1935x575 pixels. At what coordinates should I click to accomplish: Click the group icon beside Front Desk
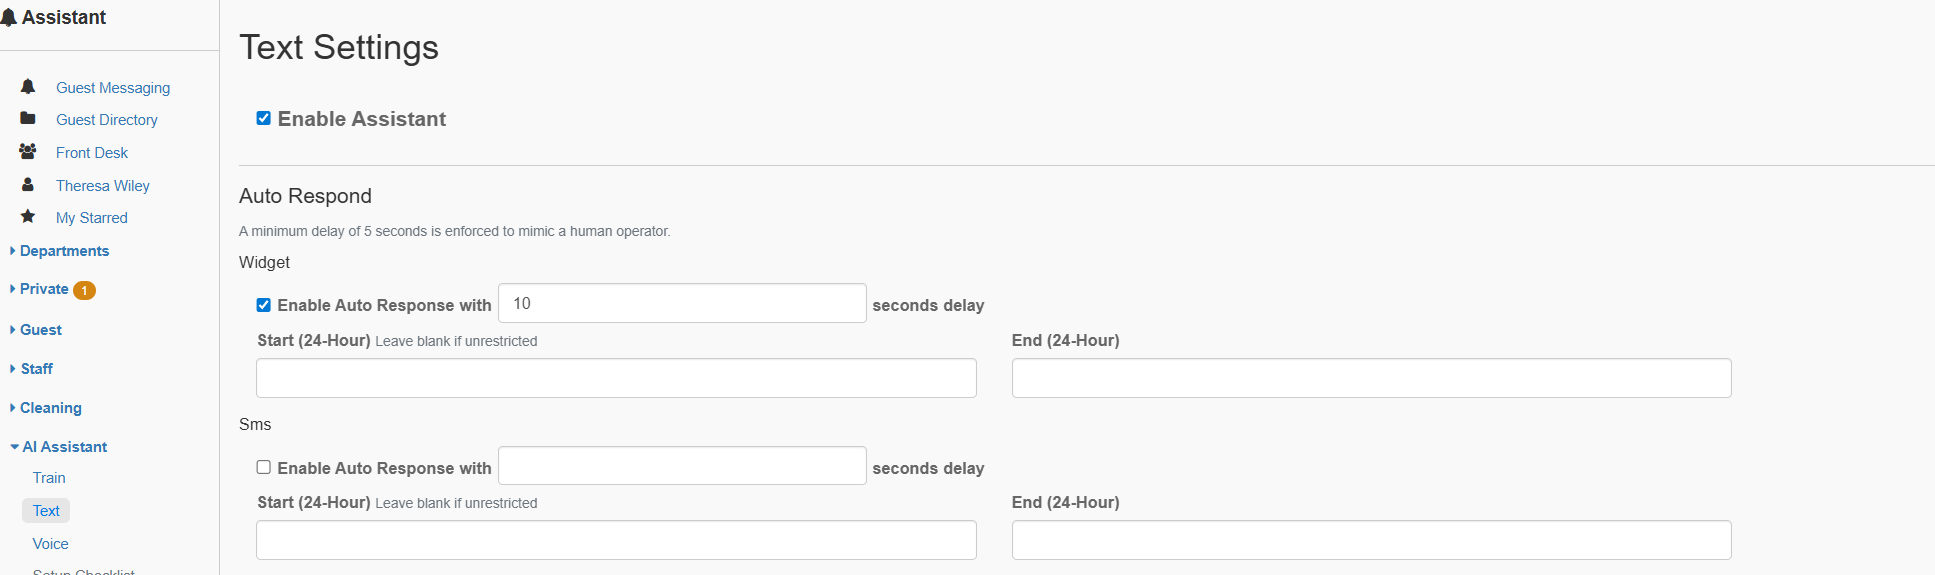click(x=28, y=152)
